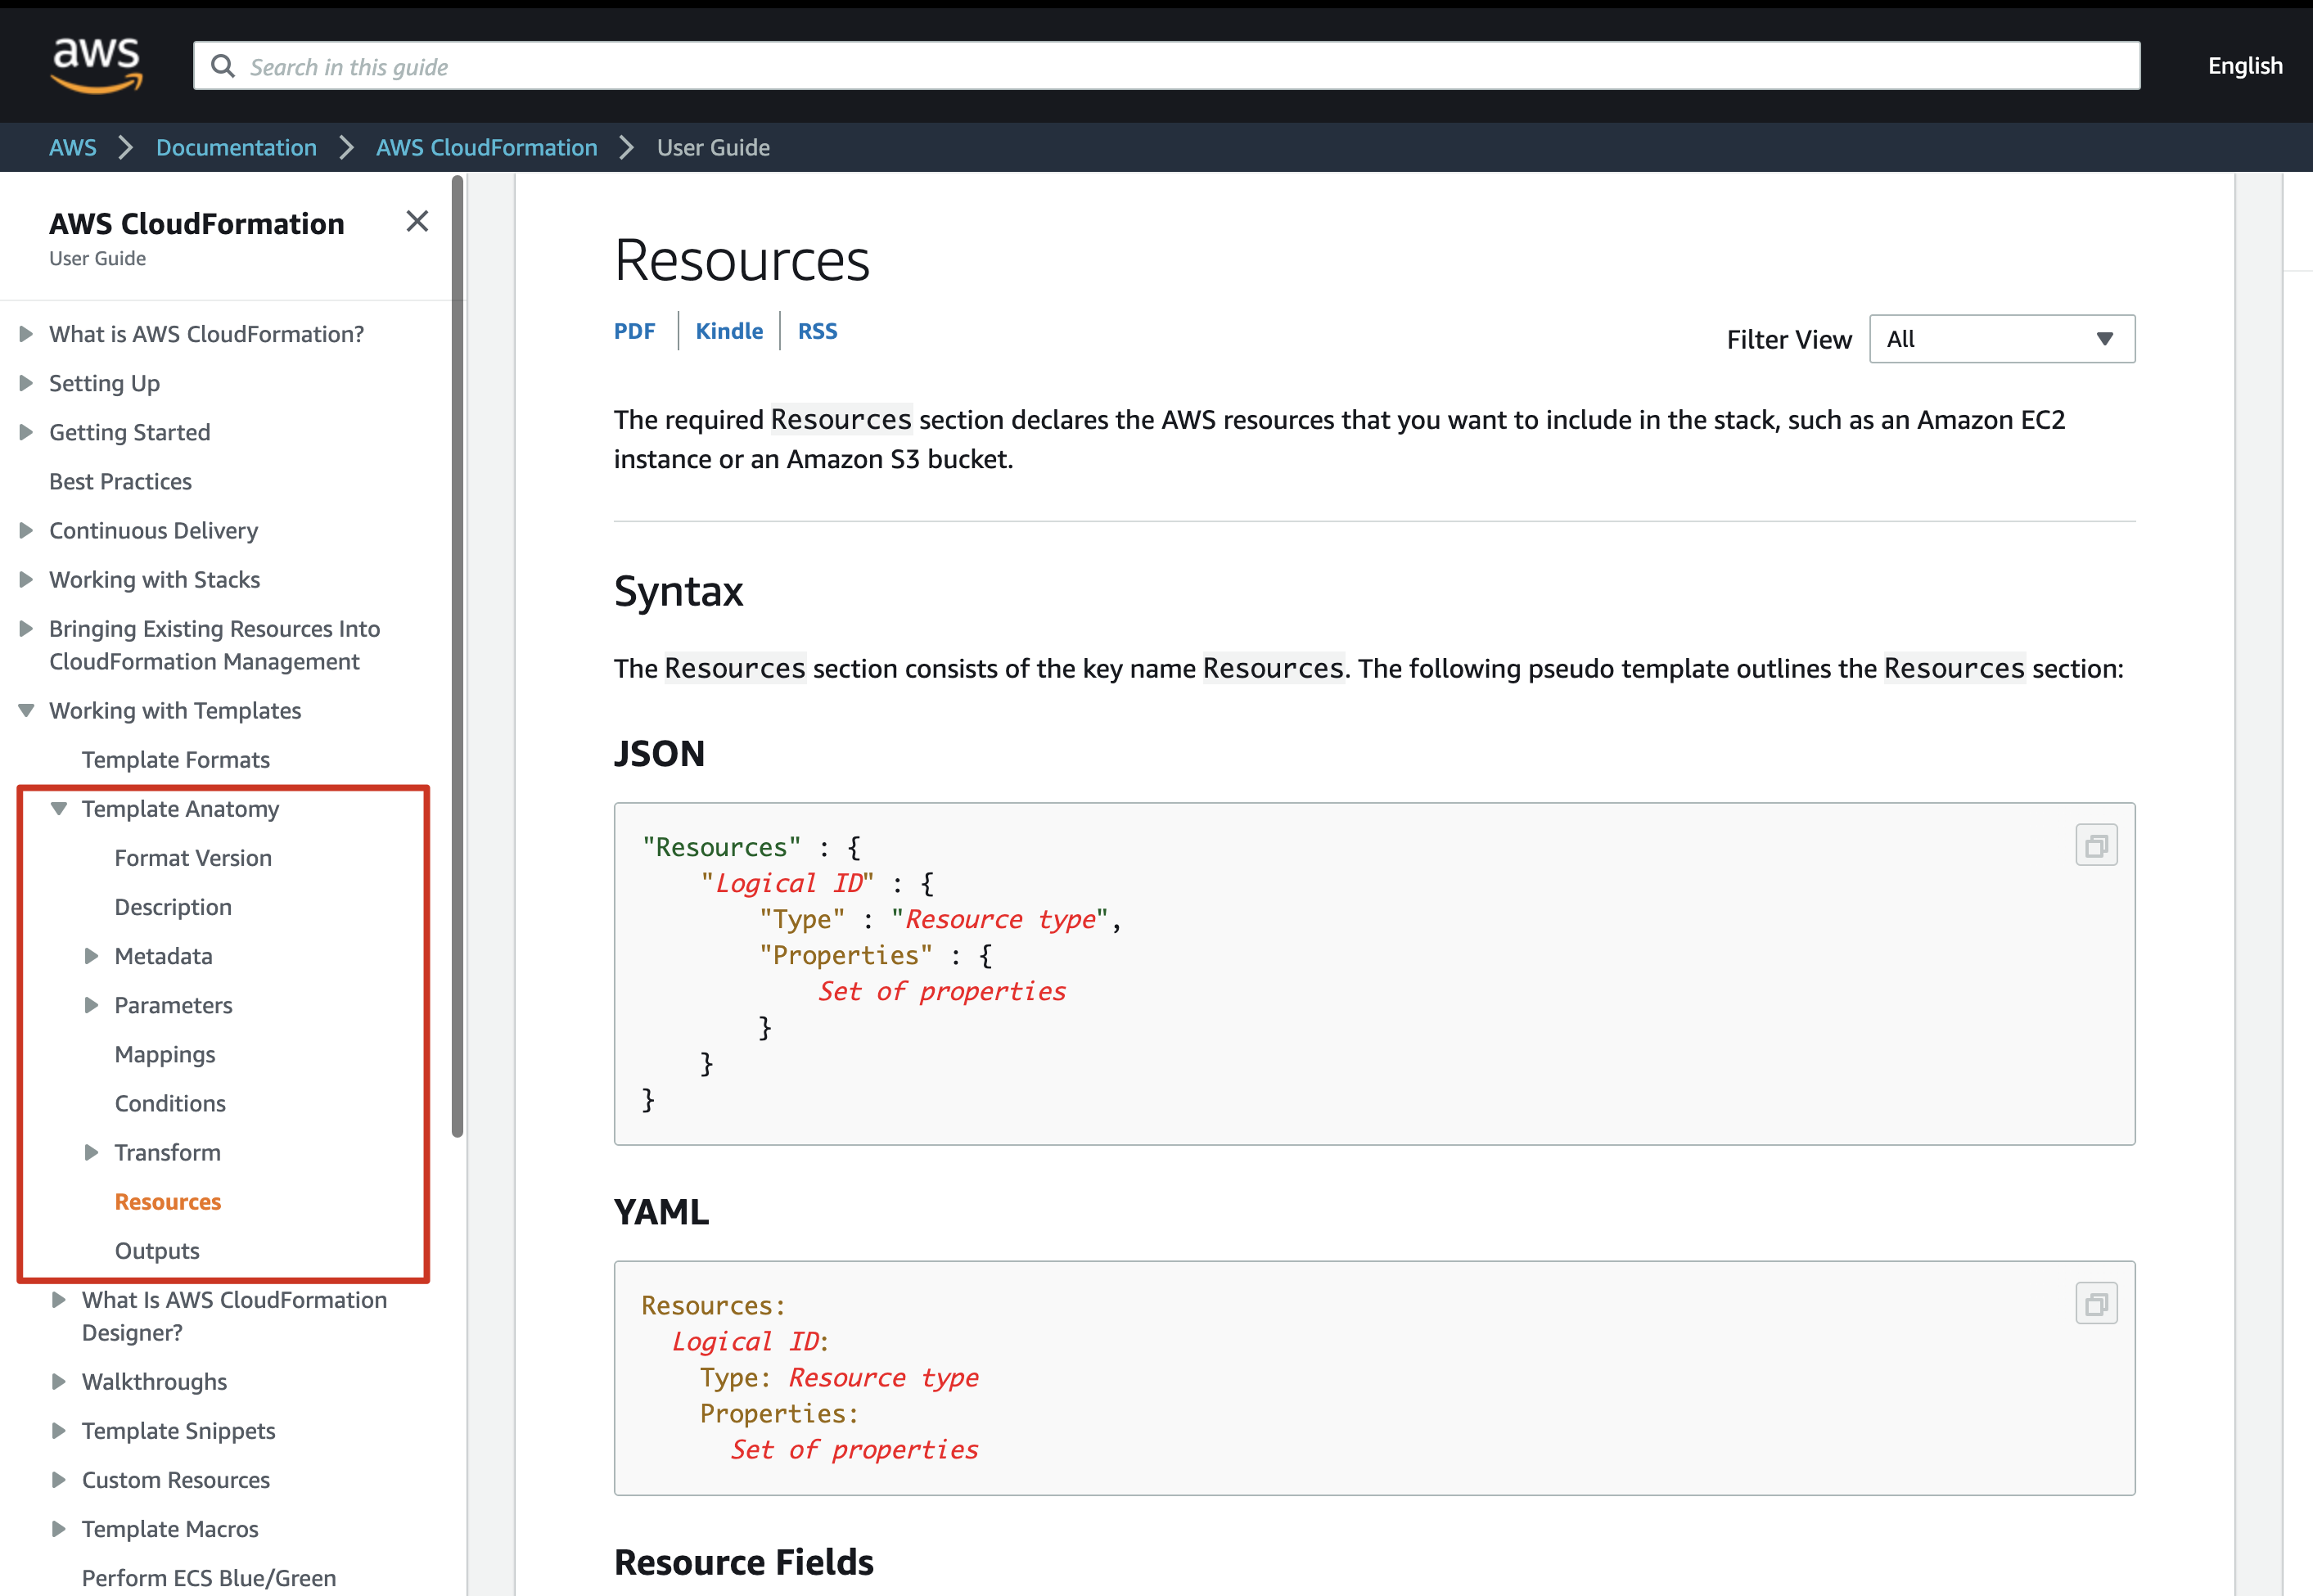Open the Filter View dropdown
Image resolution: width=2313 pixels, height=1596 pixels.
(2001, 339)
